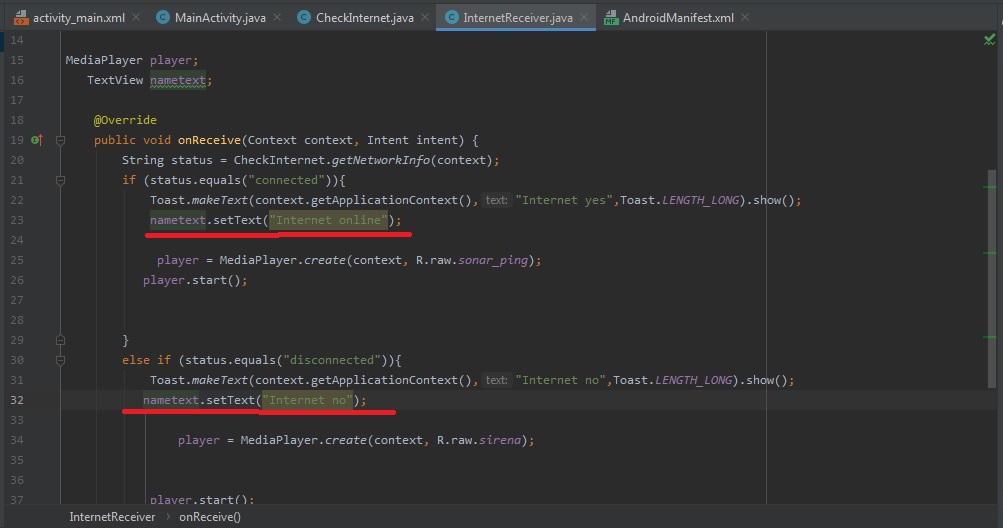Image resolution: width=1003 pixels, height=528 pixels.
Task: Click the String status declaration
Action: click(167, 160)
